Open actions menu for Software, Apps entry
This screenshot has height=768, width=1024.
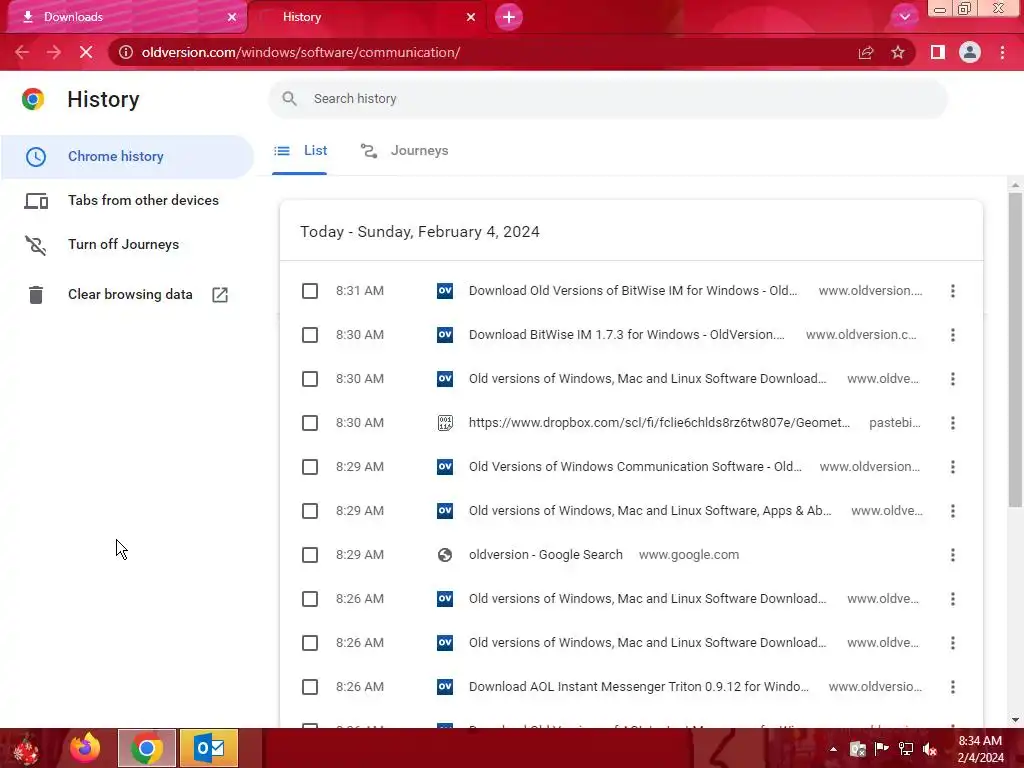953,511
